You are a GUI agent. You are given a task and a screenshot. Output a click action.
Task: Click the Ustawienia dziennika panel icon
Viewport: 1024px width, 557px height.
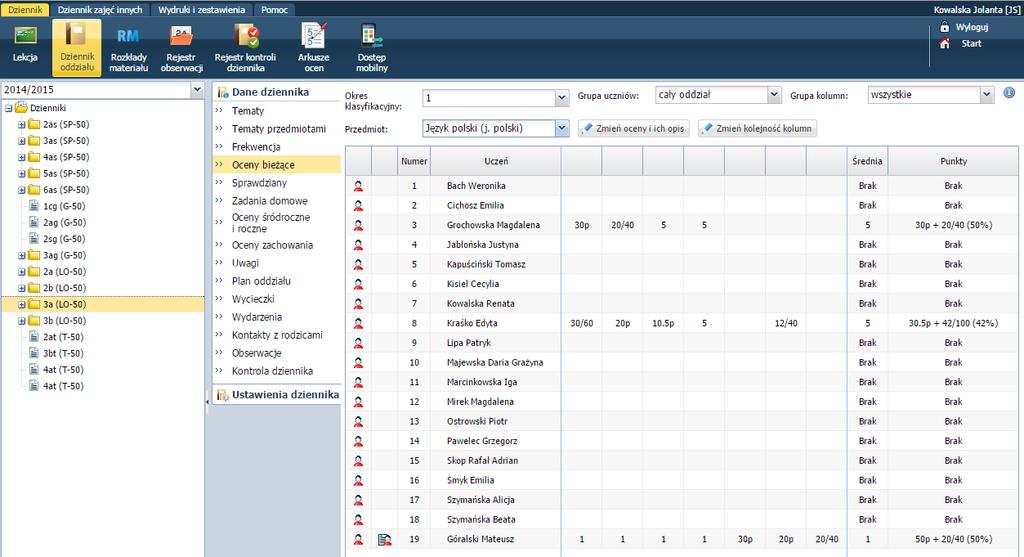point(222,394)
